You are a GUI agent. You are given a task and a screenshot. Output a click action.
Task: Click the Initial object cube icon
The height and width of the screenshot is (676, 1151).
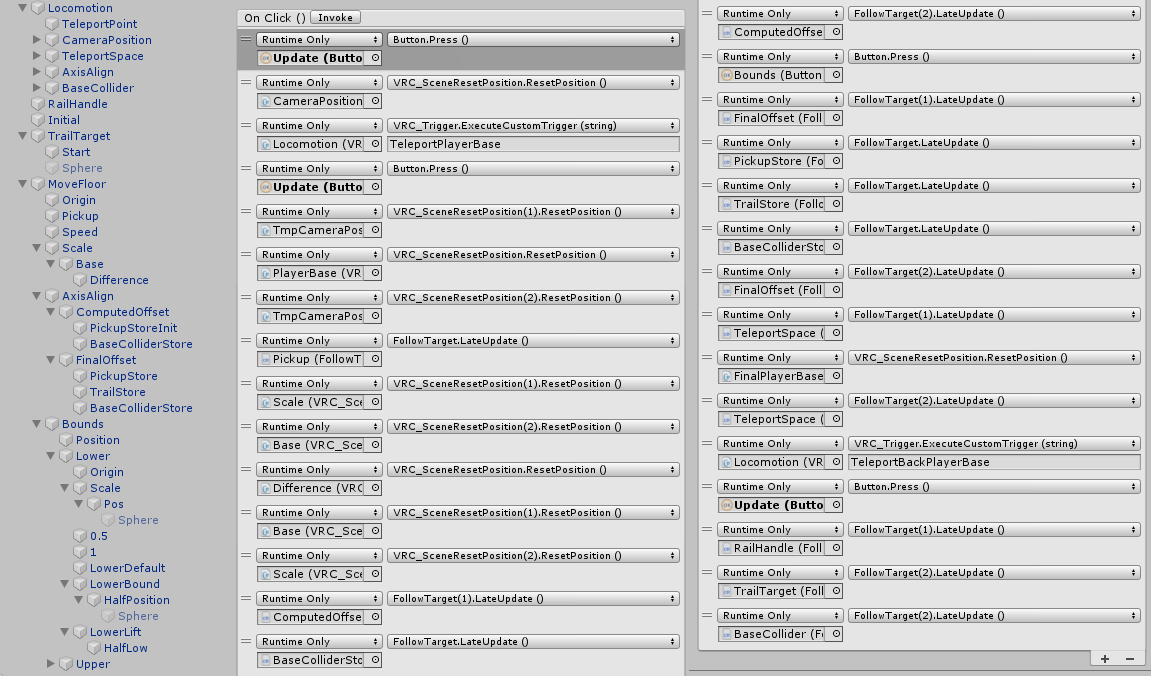(38, 120)
